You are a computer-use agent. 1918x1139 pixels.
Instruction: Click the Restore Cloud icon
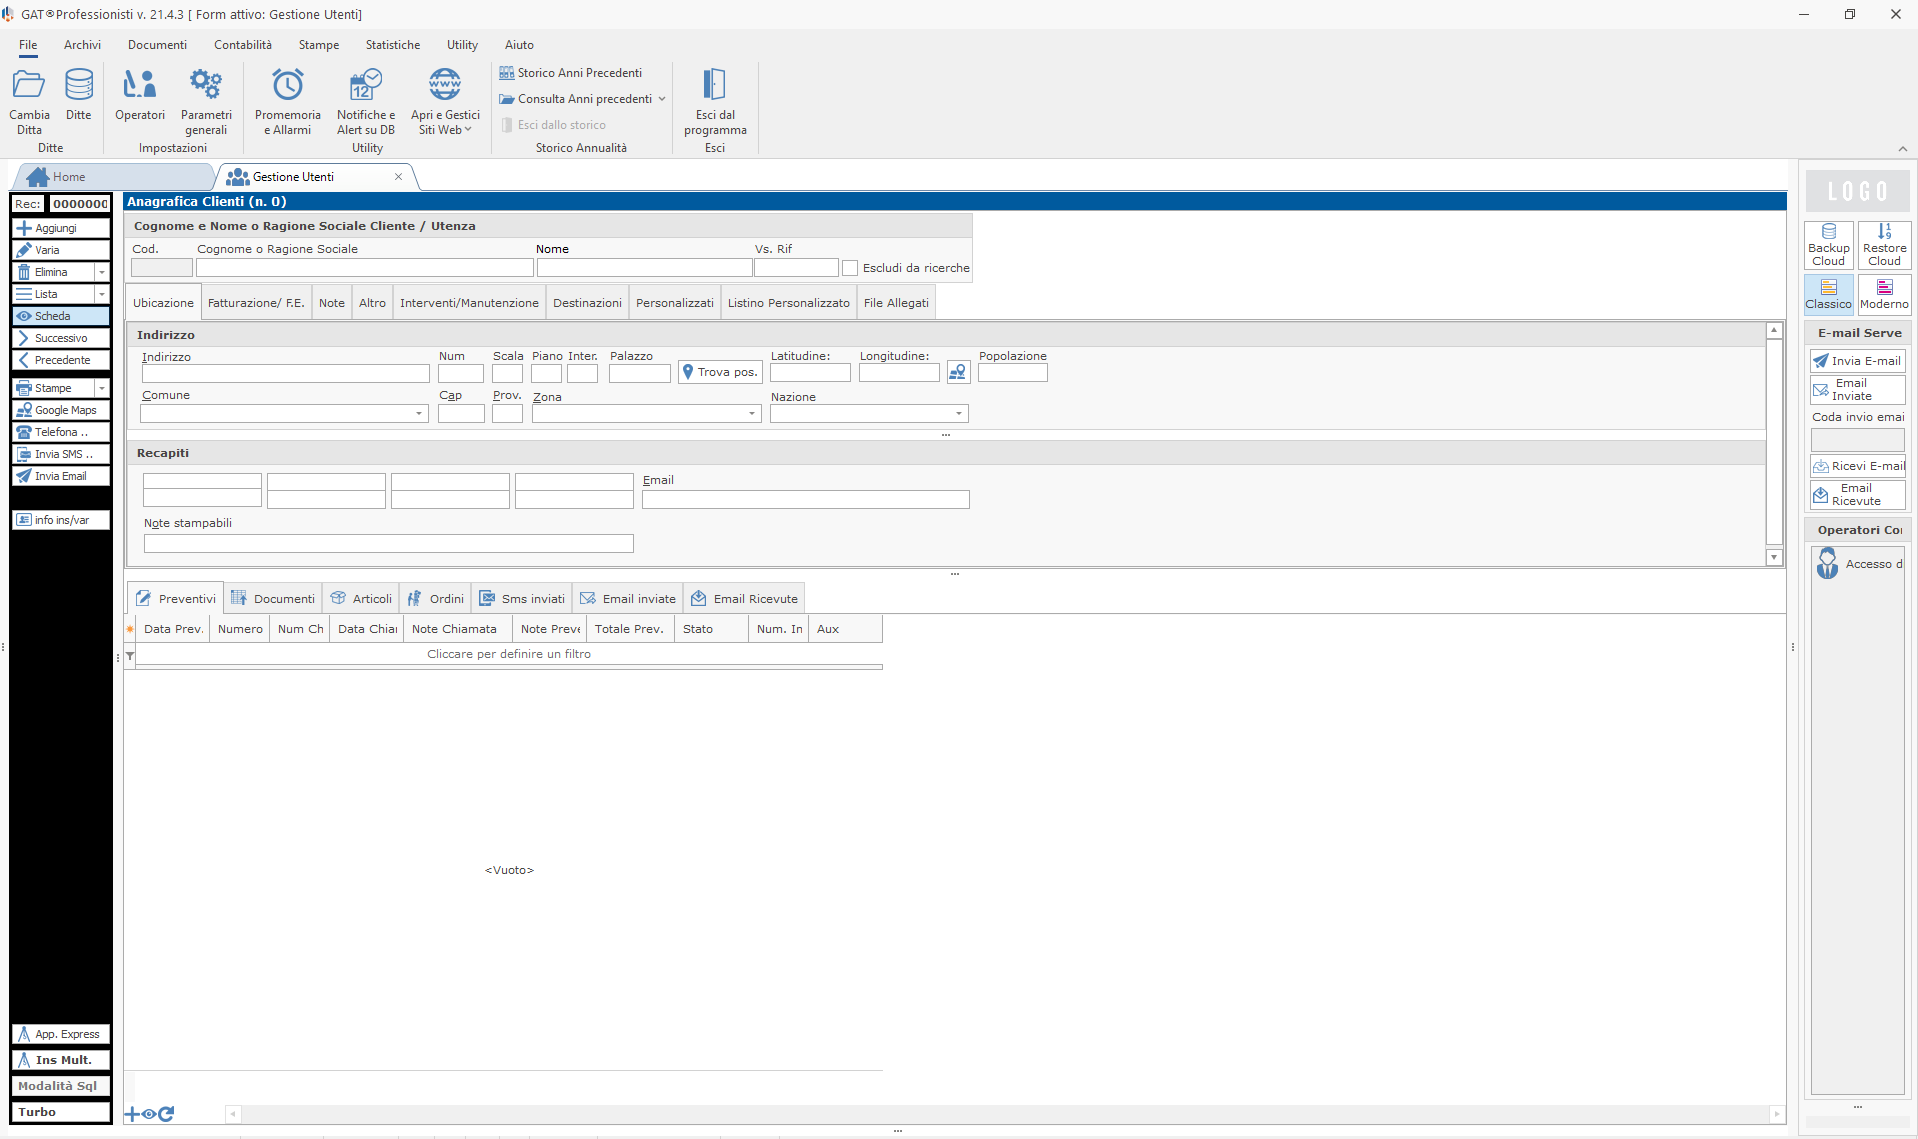coord(1884,245)
